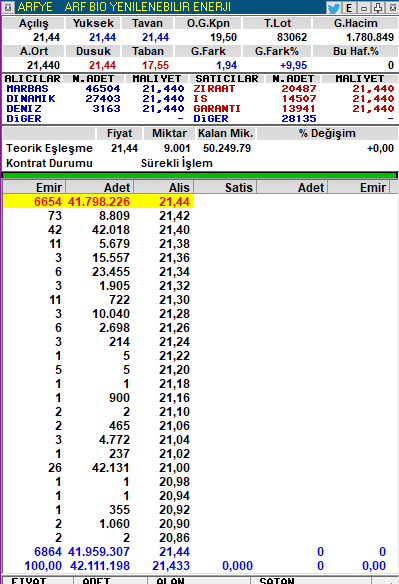399x584 pixels.
Task: Select the 21,22 bid price row
Action: 98,356
